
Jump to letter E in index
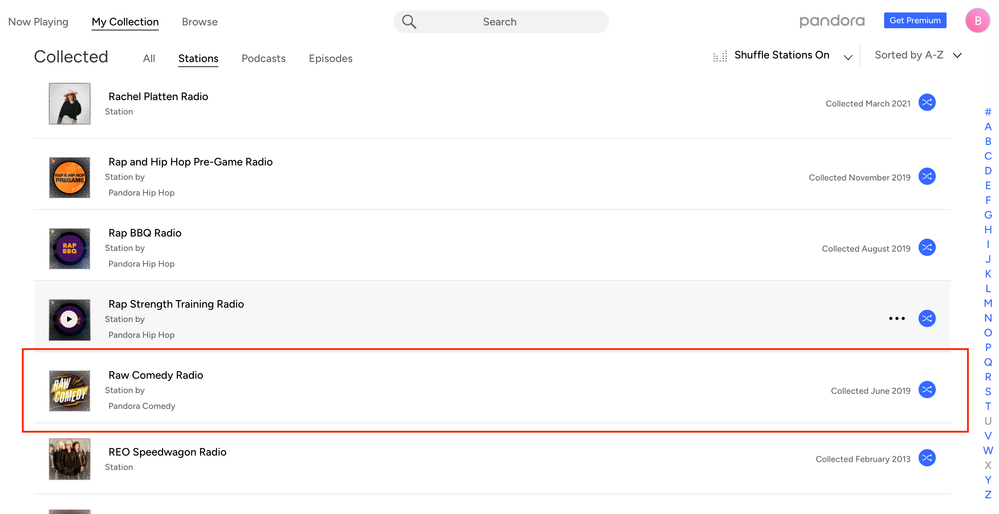coord(988,185)
